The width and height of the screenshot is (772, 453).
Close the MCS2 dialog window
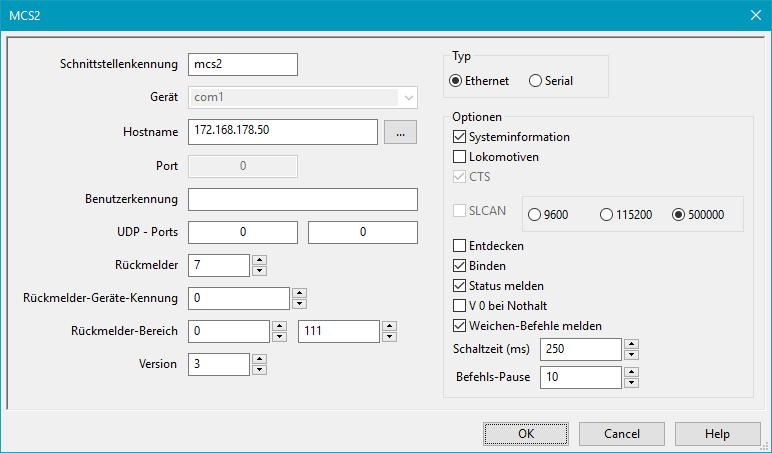pos(755,15)
